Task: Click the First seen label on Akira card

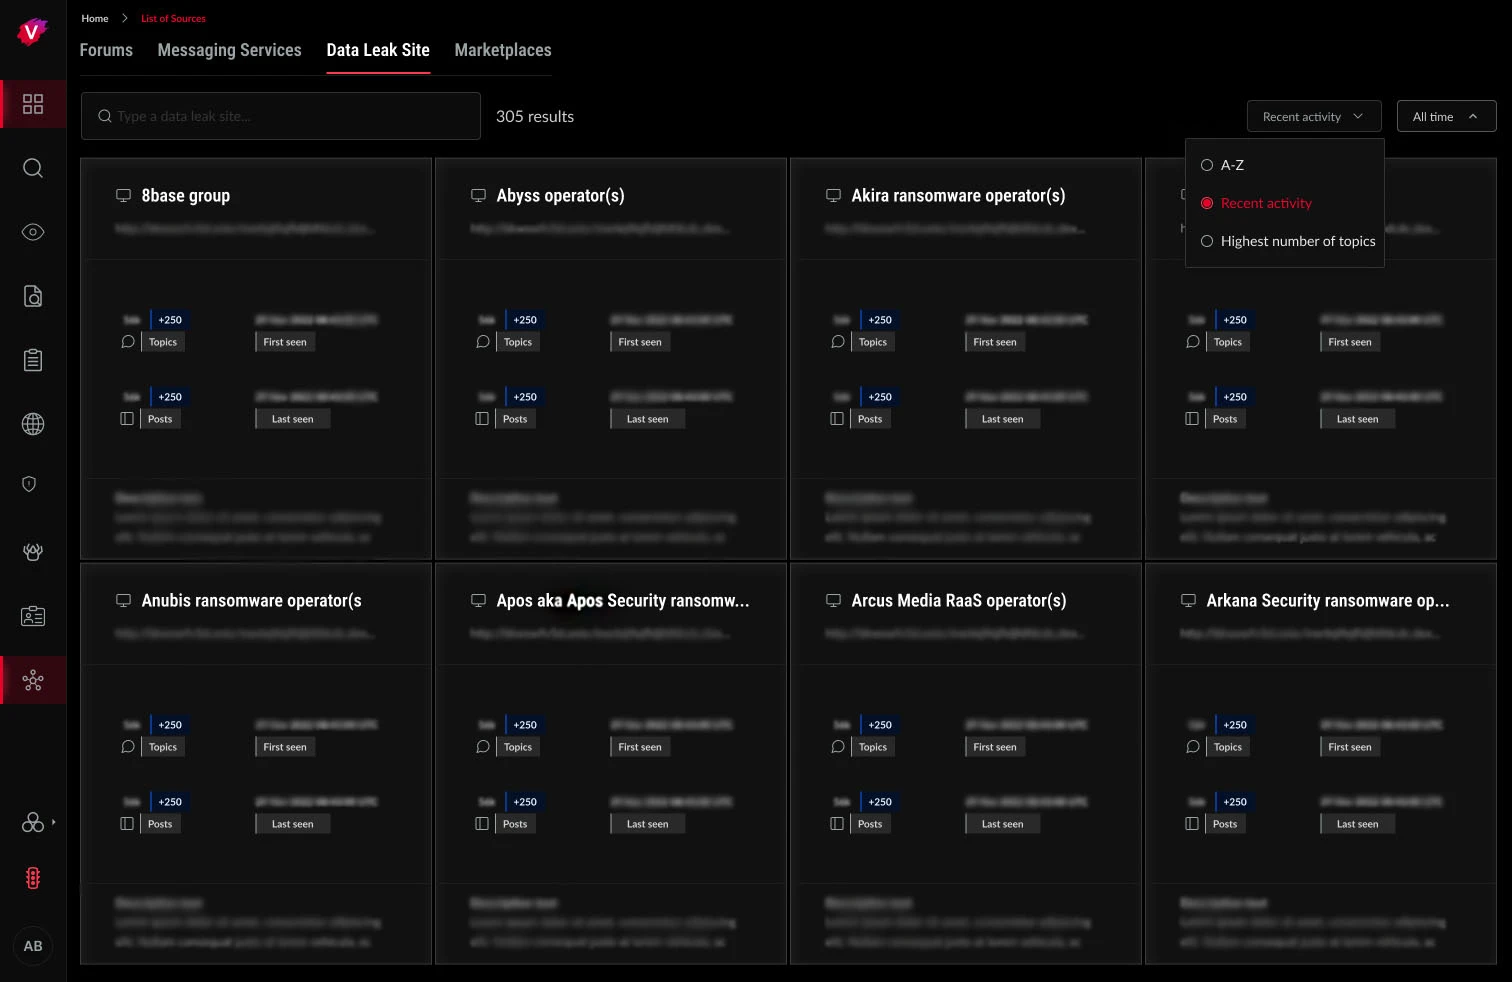Action: pyautogui.click(x=995, y=342)
